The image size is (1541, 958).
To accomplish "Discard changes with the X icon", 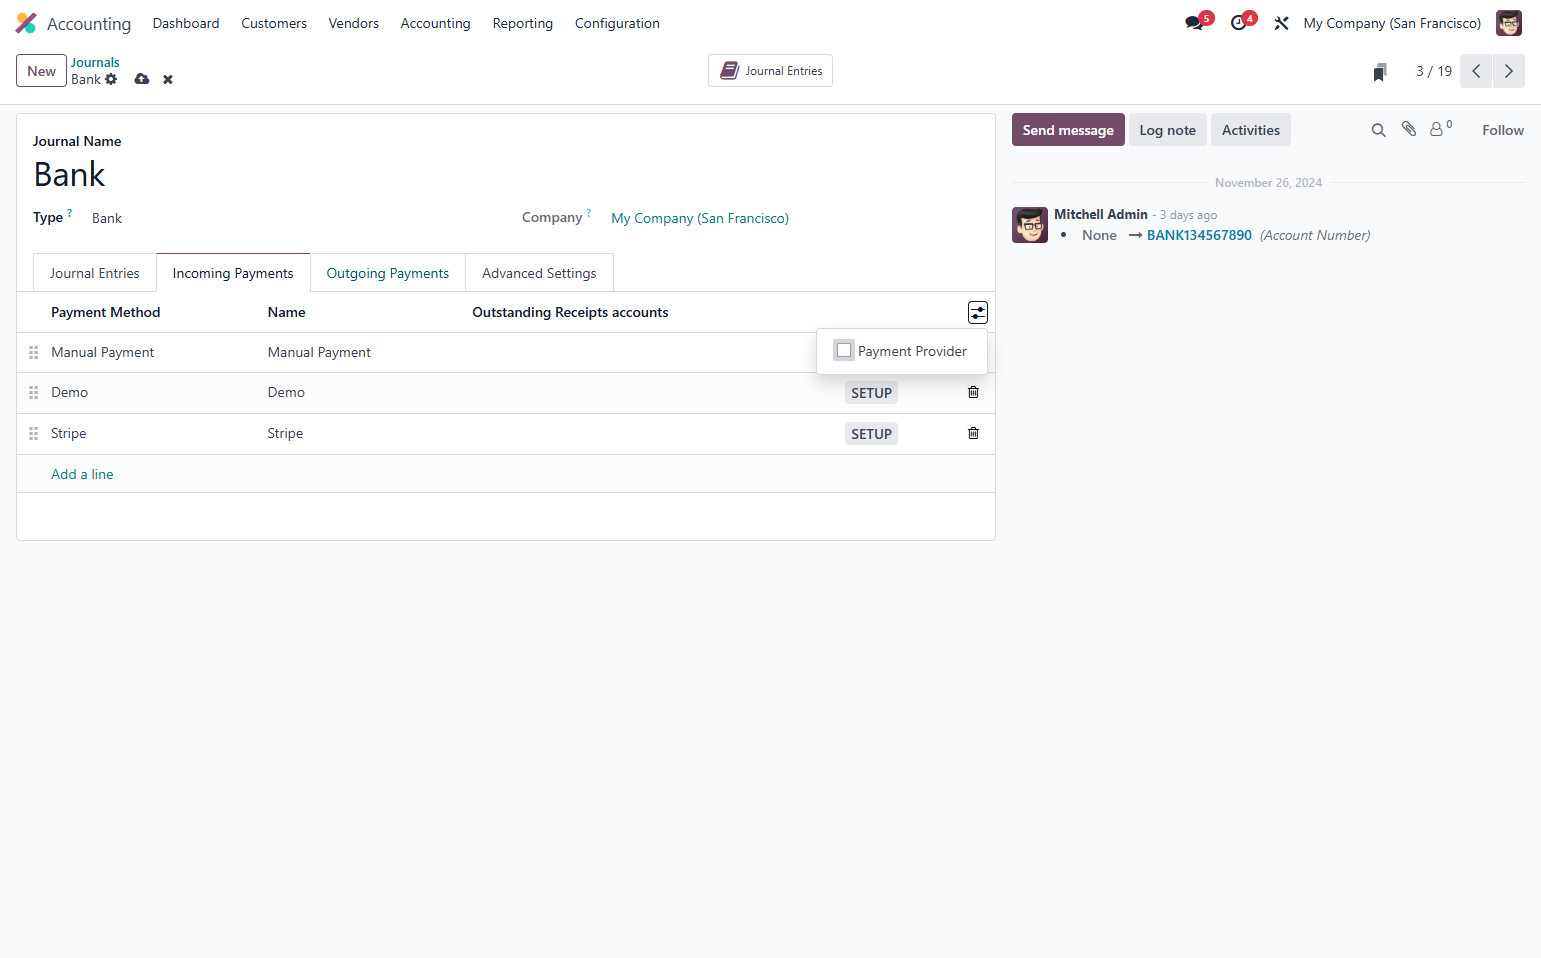I will [168, 80].
